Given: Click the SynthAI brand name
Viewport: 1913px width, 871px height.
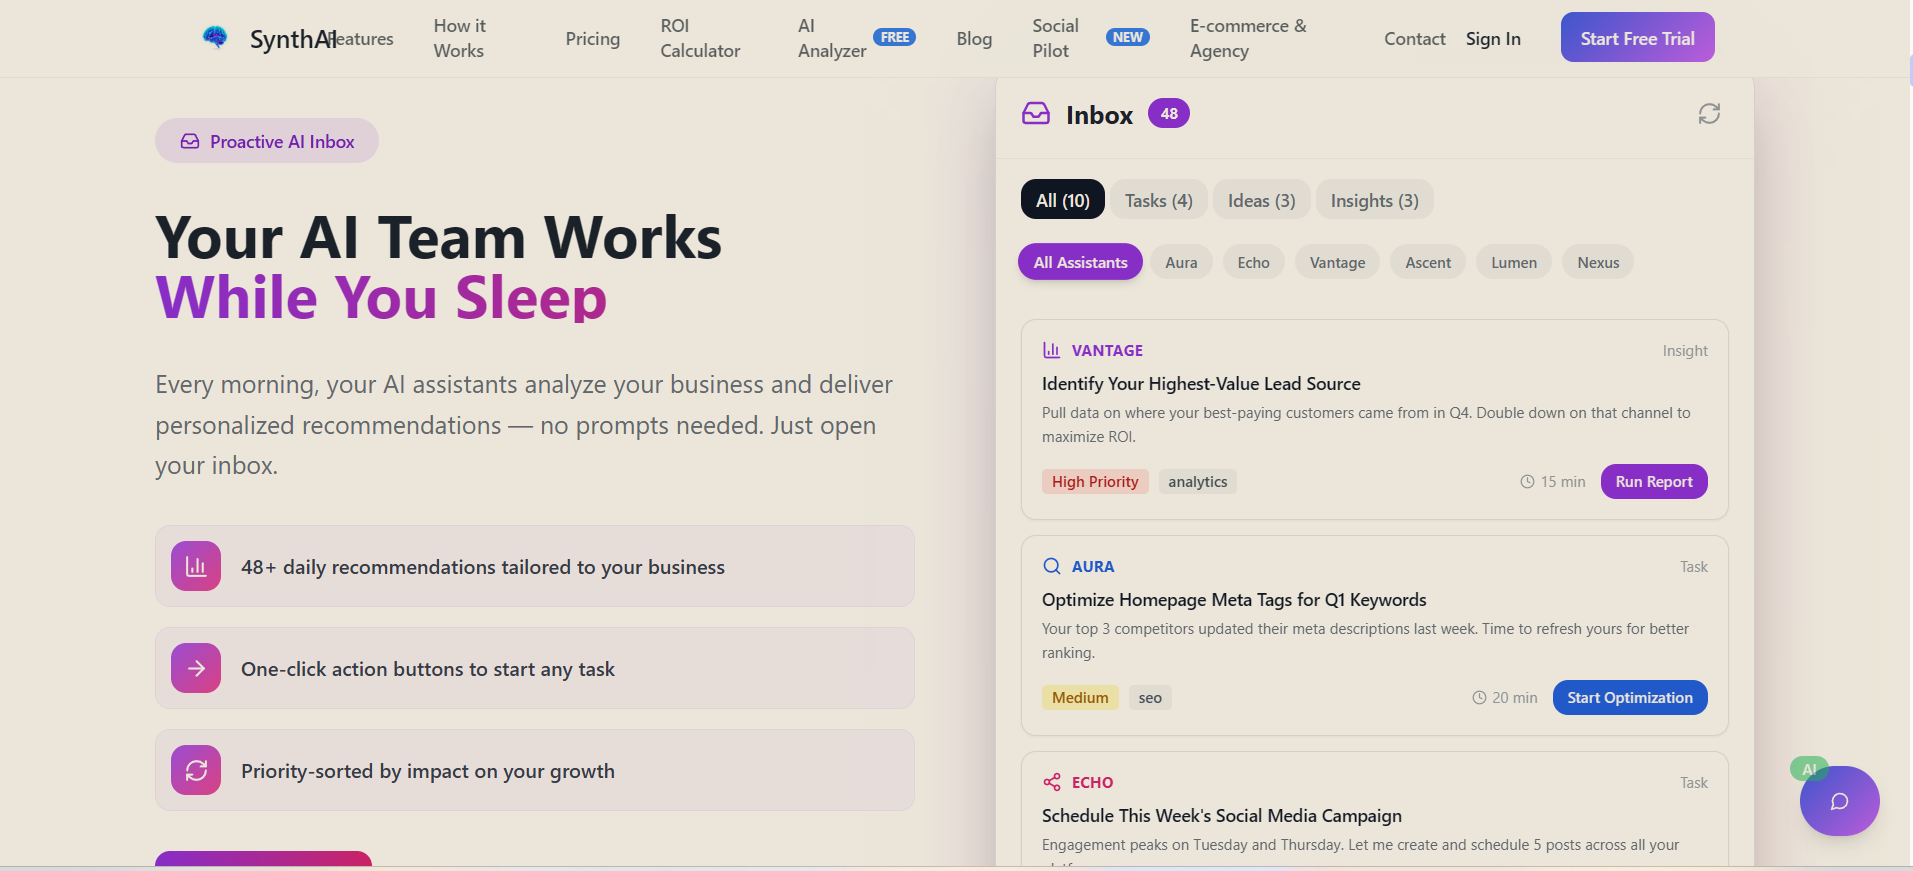Looking at the screenshot, I should [293, 39].
